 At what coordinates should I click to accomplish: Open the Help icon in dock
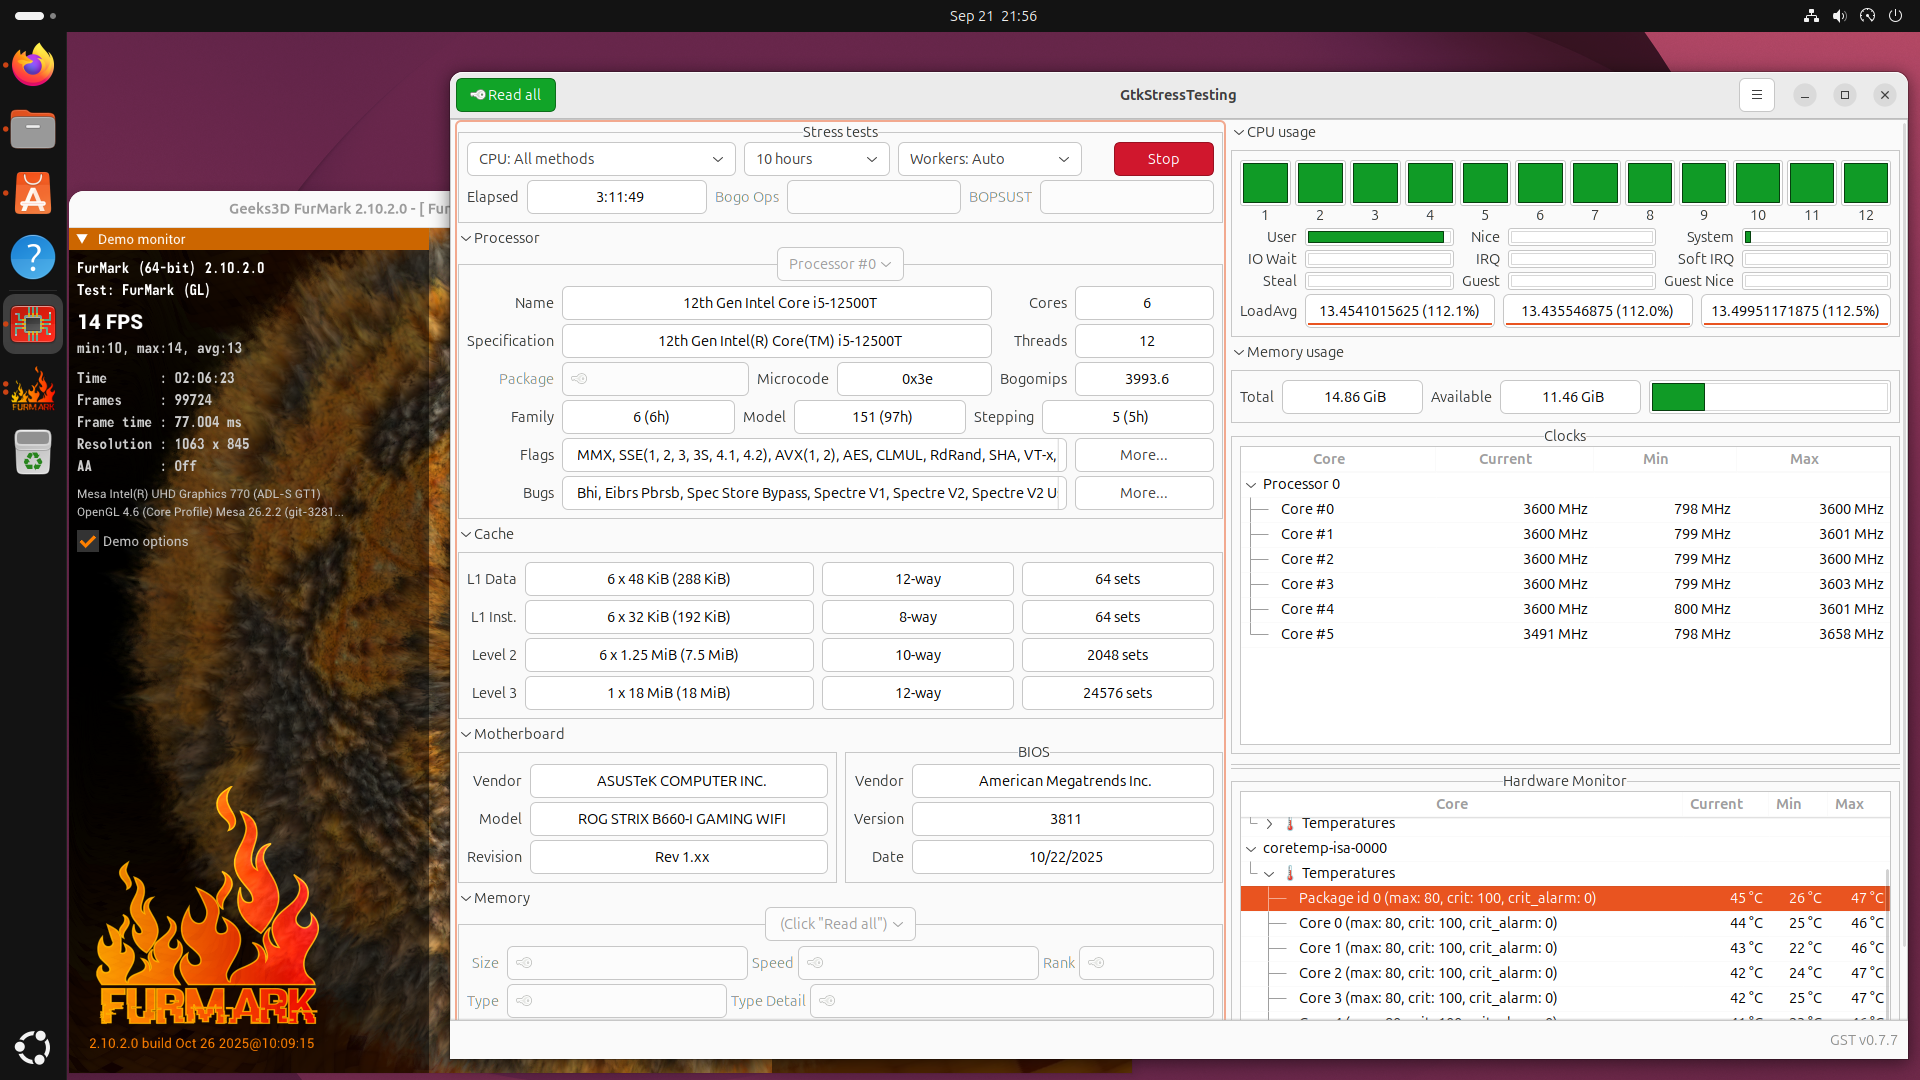[33, 258]
